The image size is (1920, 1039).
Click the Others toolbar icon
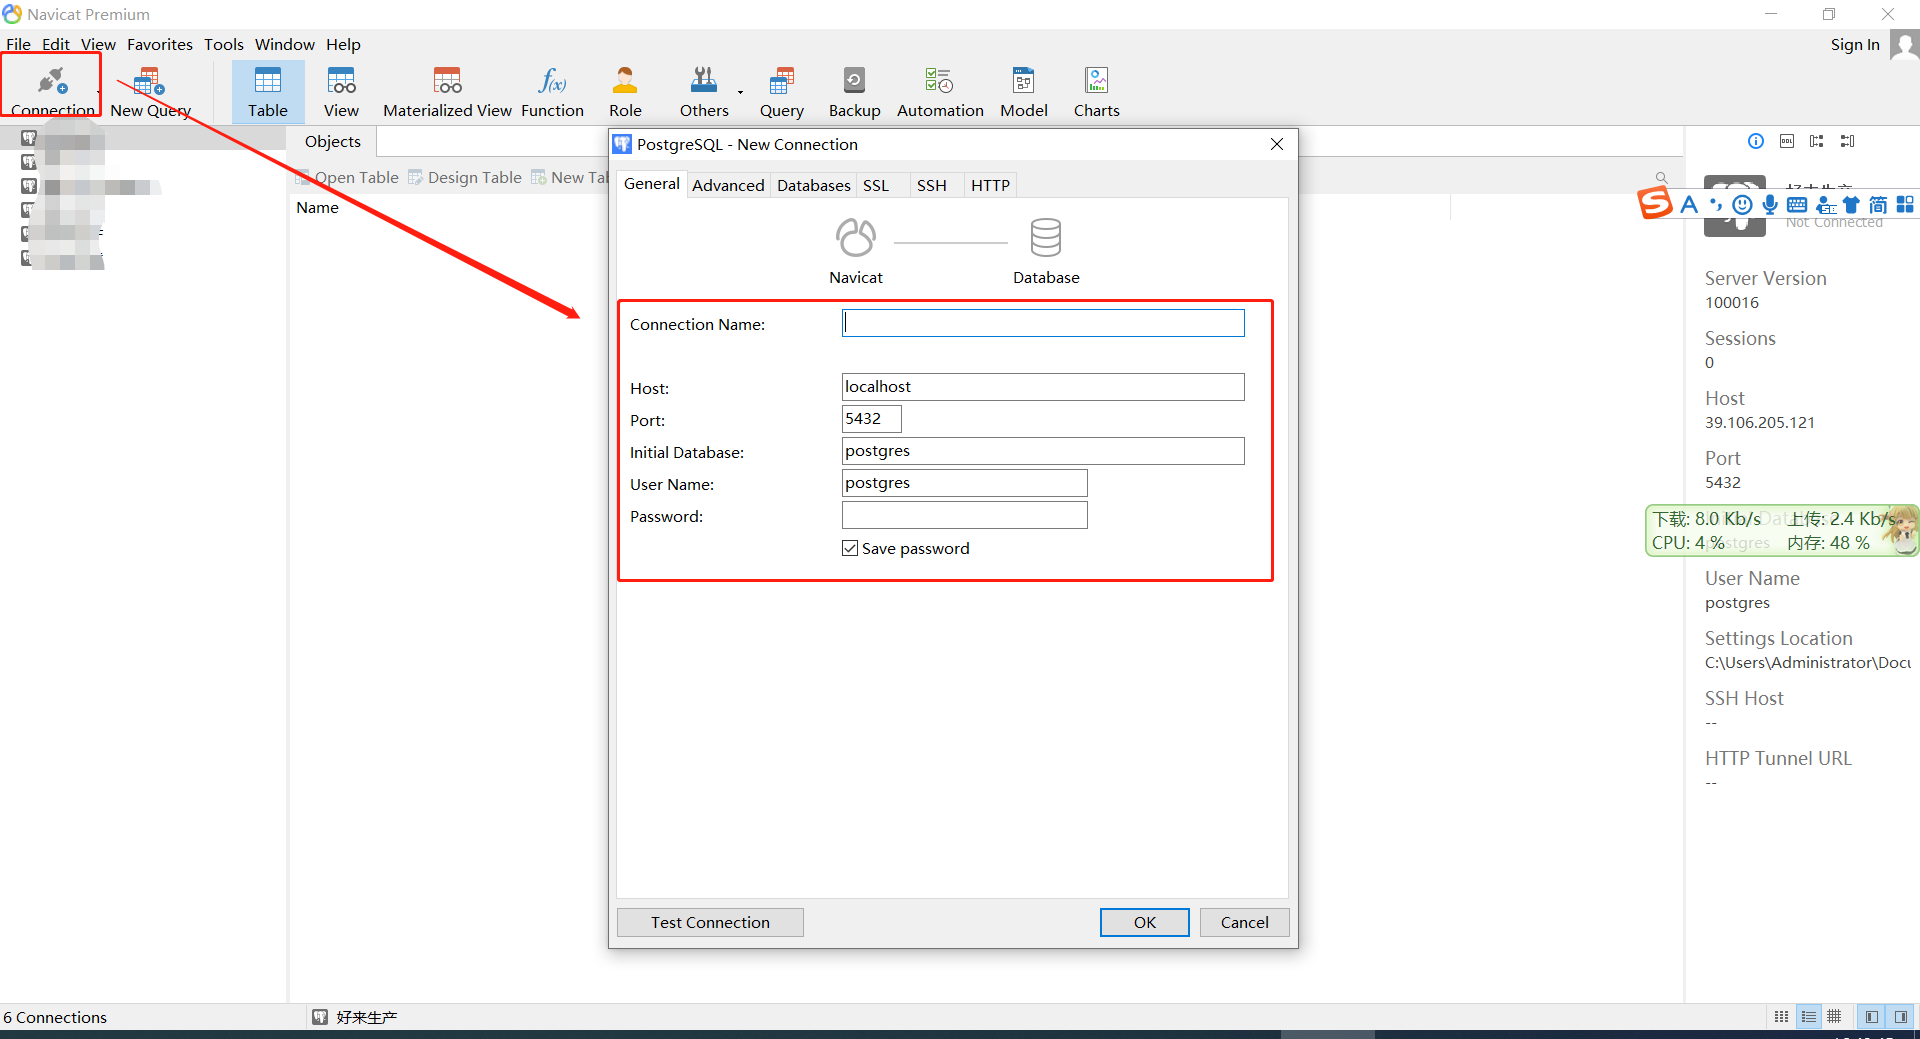pos(704,90)
